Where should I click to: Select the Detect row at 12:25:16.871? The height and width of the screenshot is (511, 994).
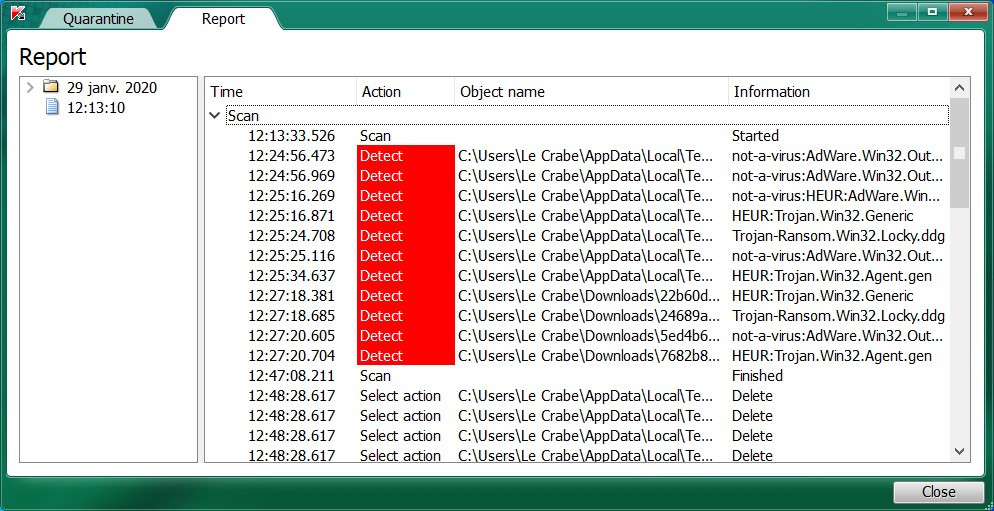point(578,216)
